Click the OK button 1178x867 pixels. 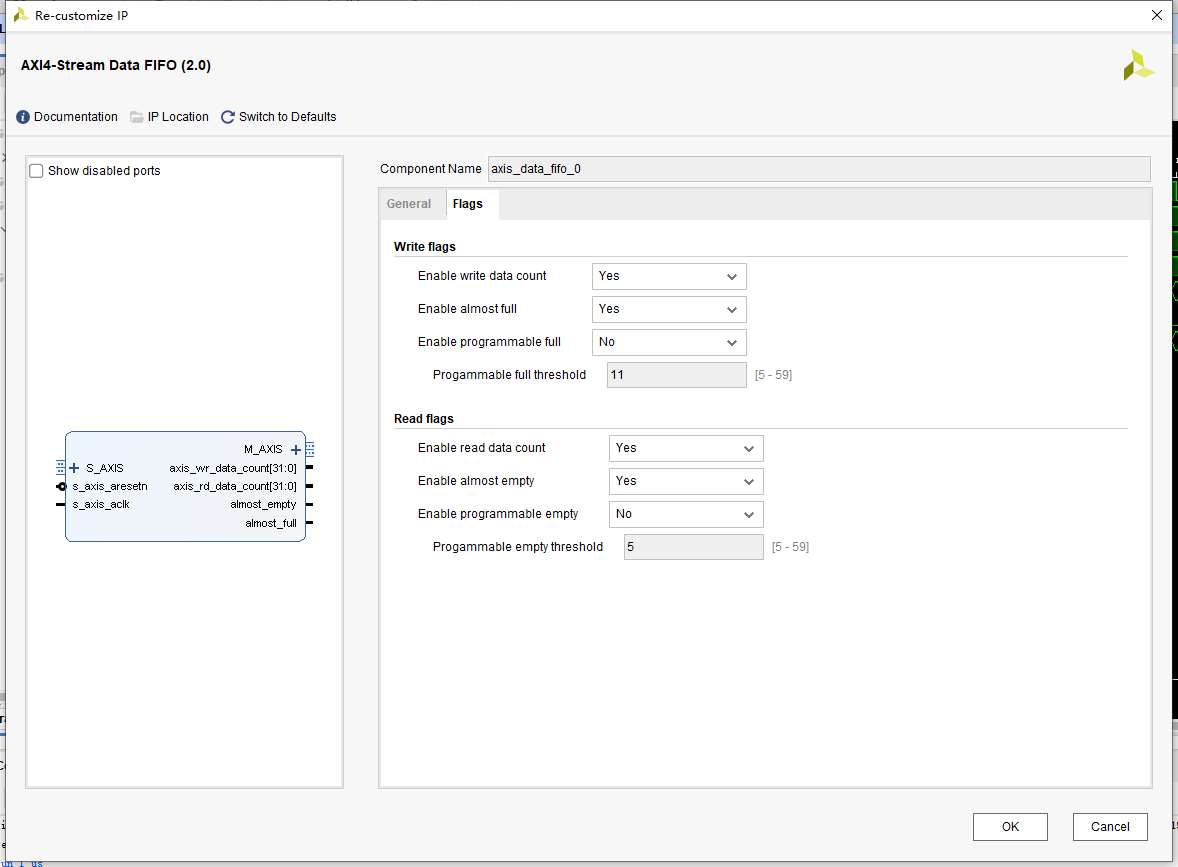point(1010,827)
